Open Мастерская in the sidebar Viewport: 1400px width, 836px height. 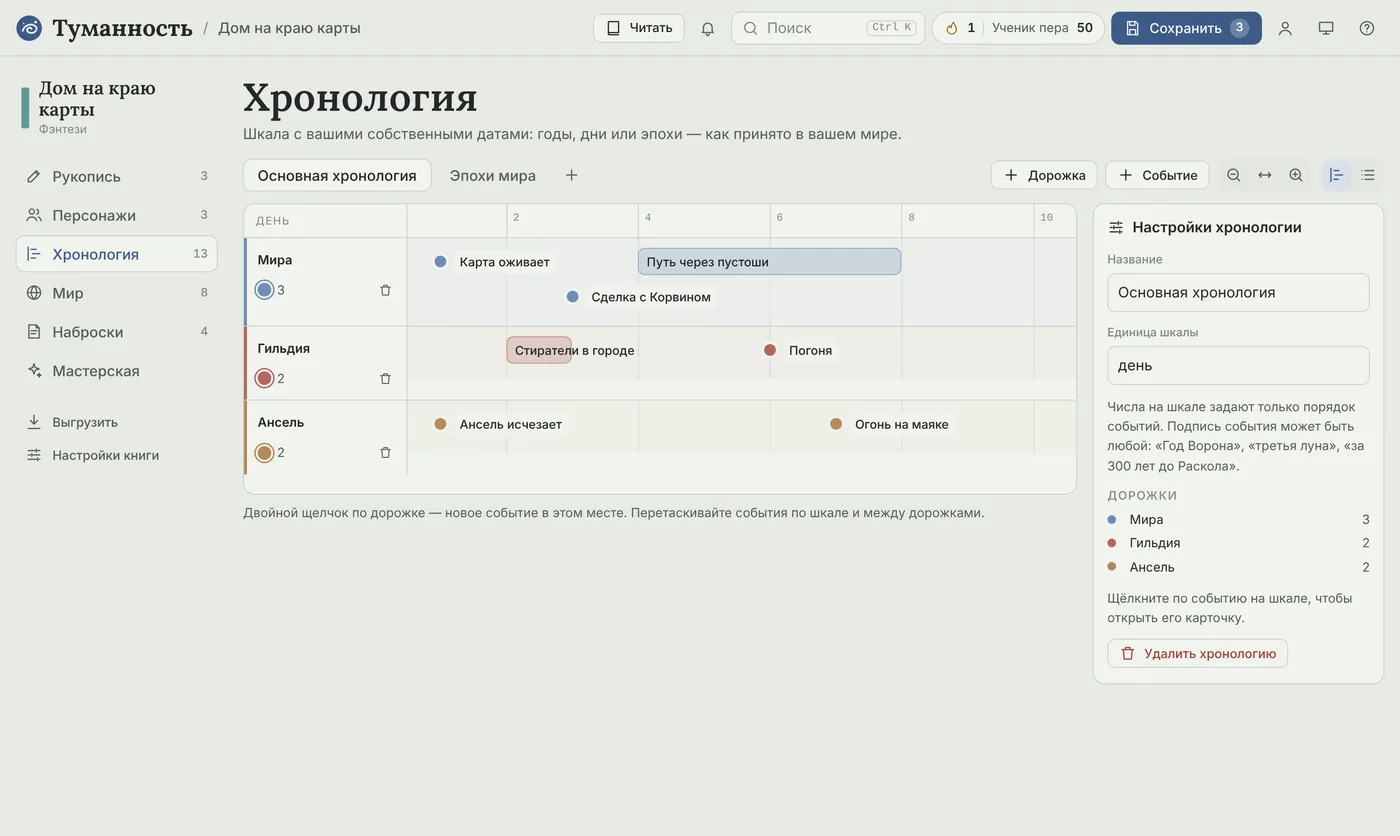point(116,371)
